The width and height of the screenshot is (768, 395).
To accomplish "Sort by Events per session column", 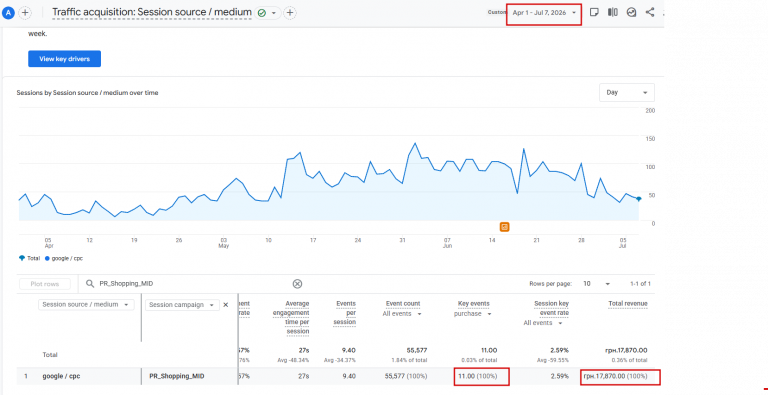I will [x=346, y=313].
